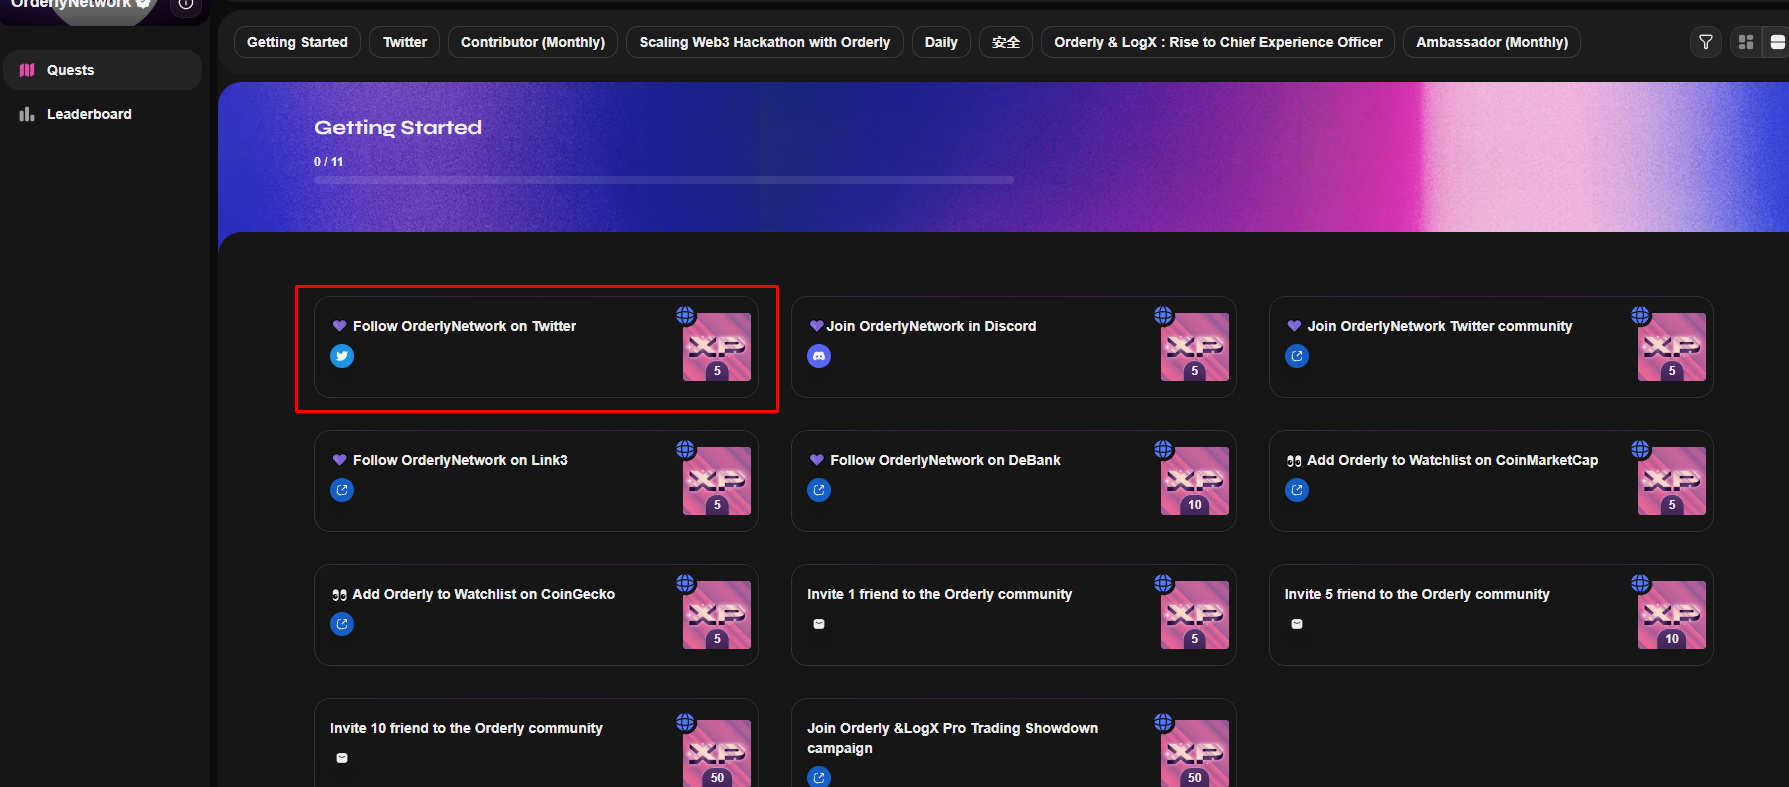
Task: Click link icon under Follow OrderlyNetwork on Link3
Action: click(342, 490)
